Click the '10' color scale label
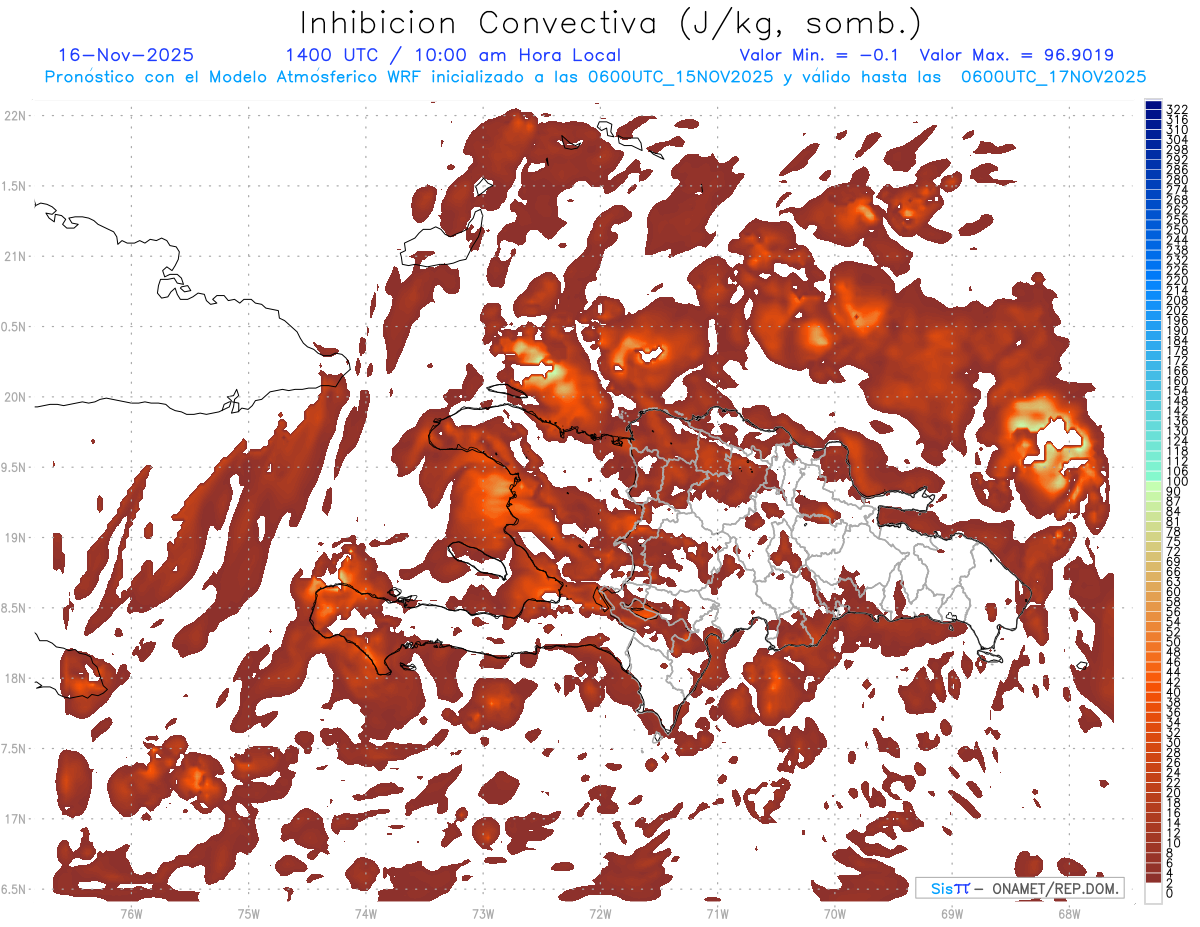 1174,843
